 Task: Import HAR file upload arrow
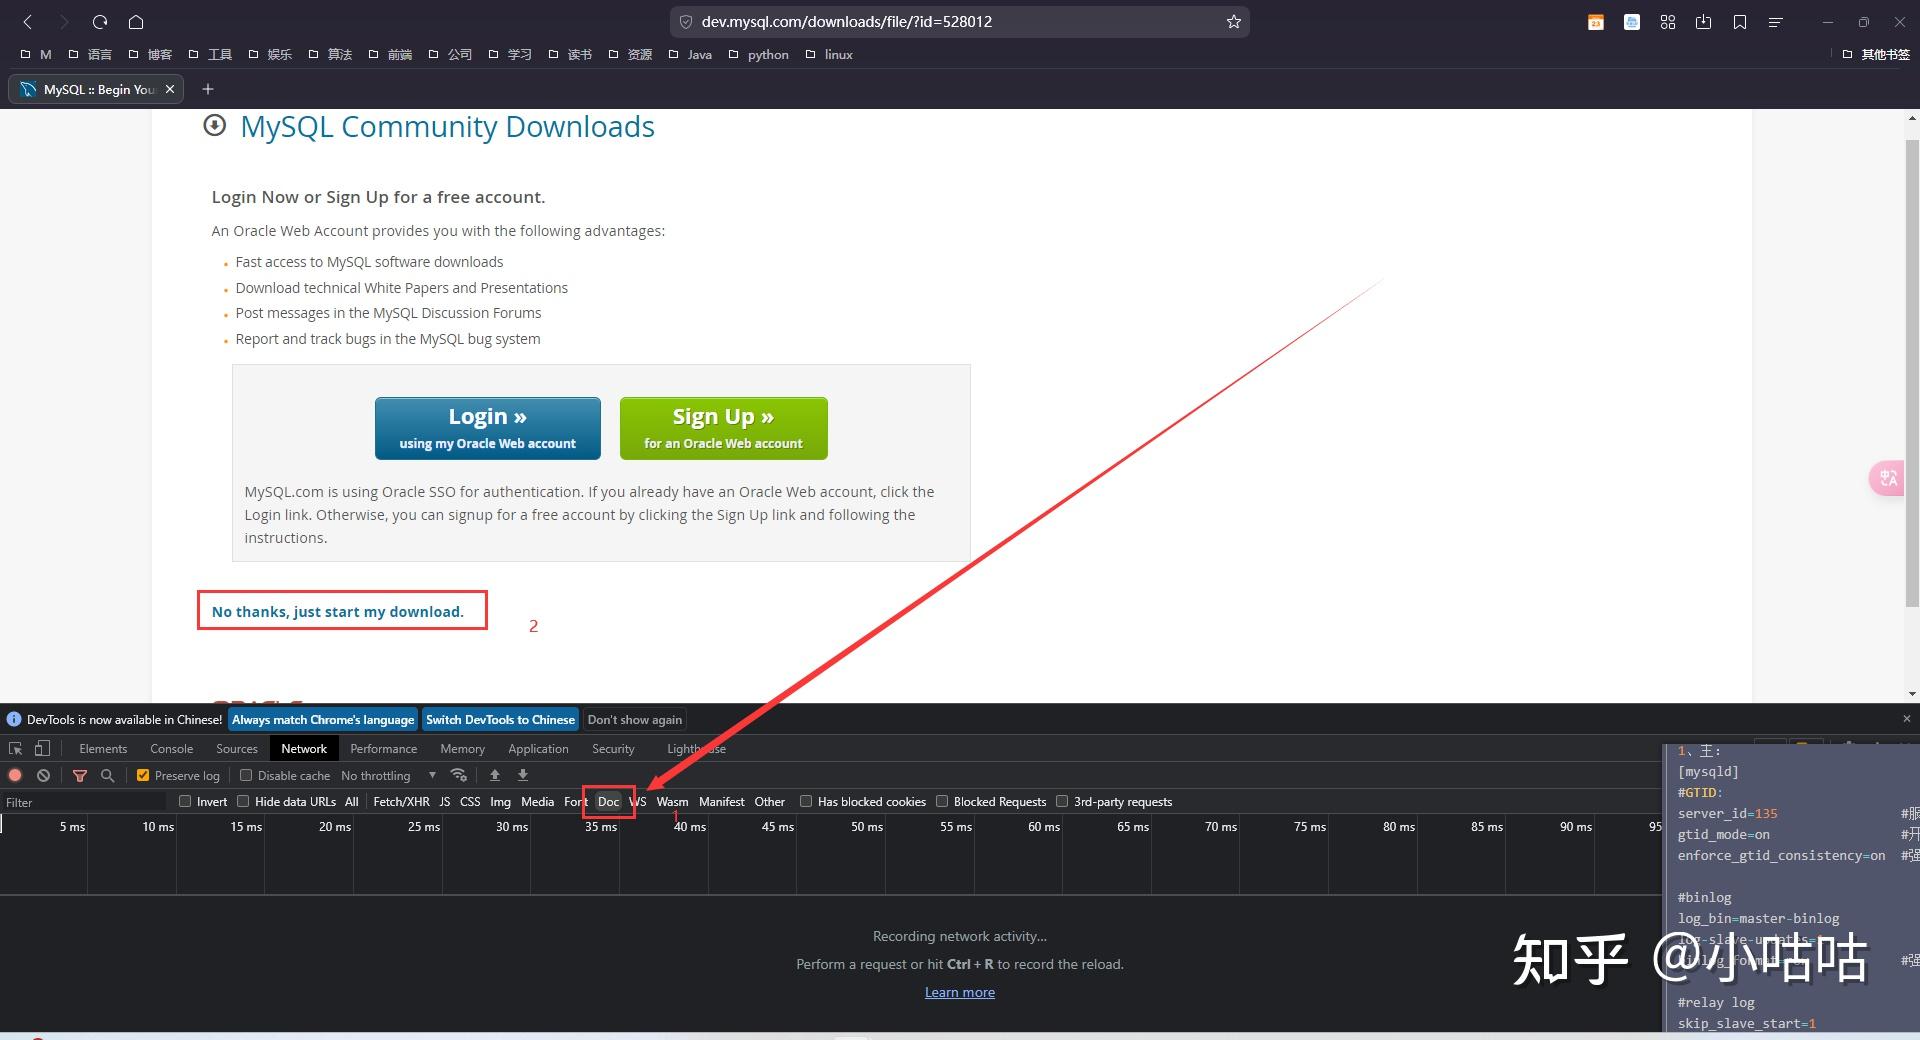pos(494,775)
